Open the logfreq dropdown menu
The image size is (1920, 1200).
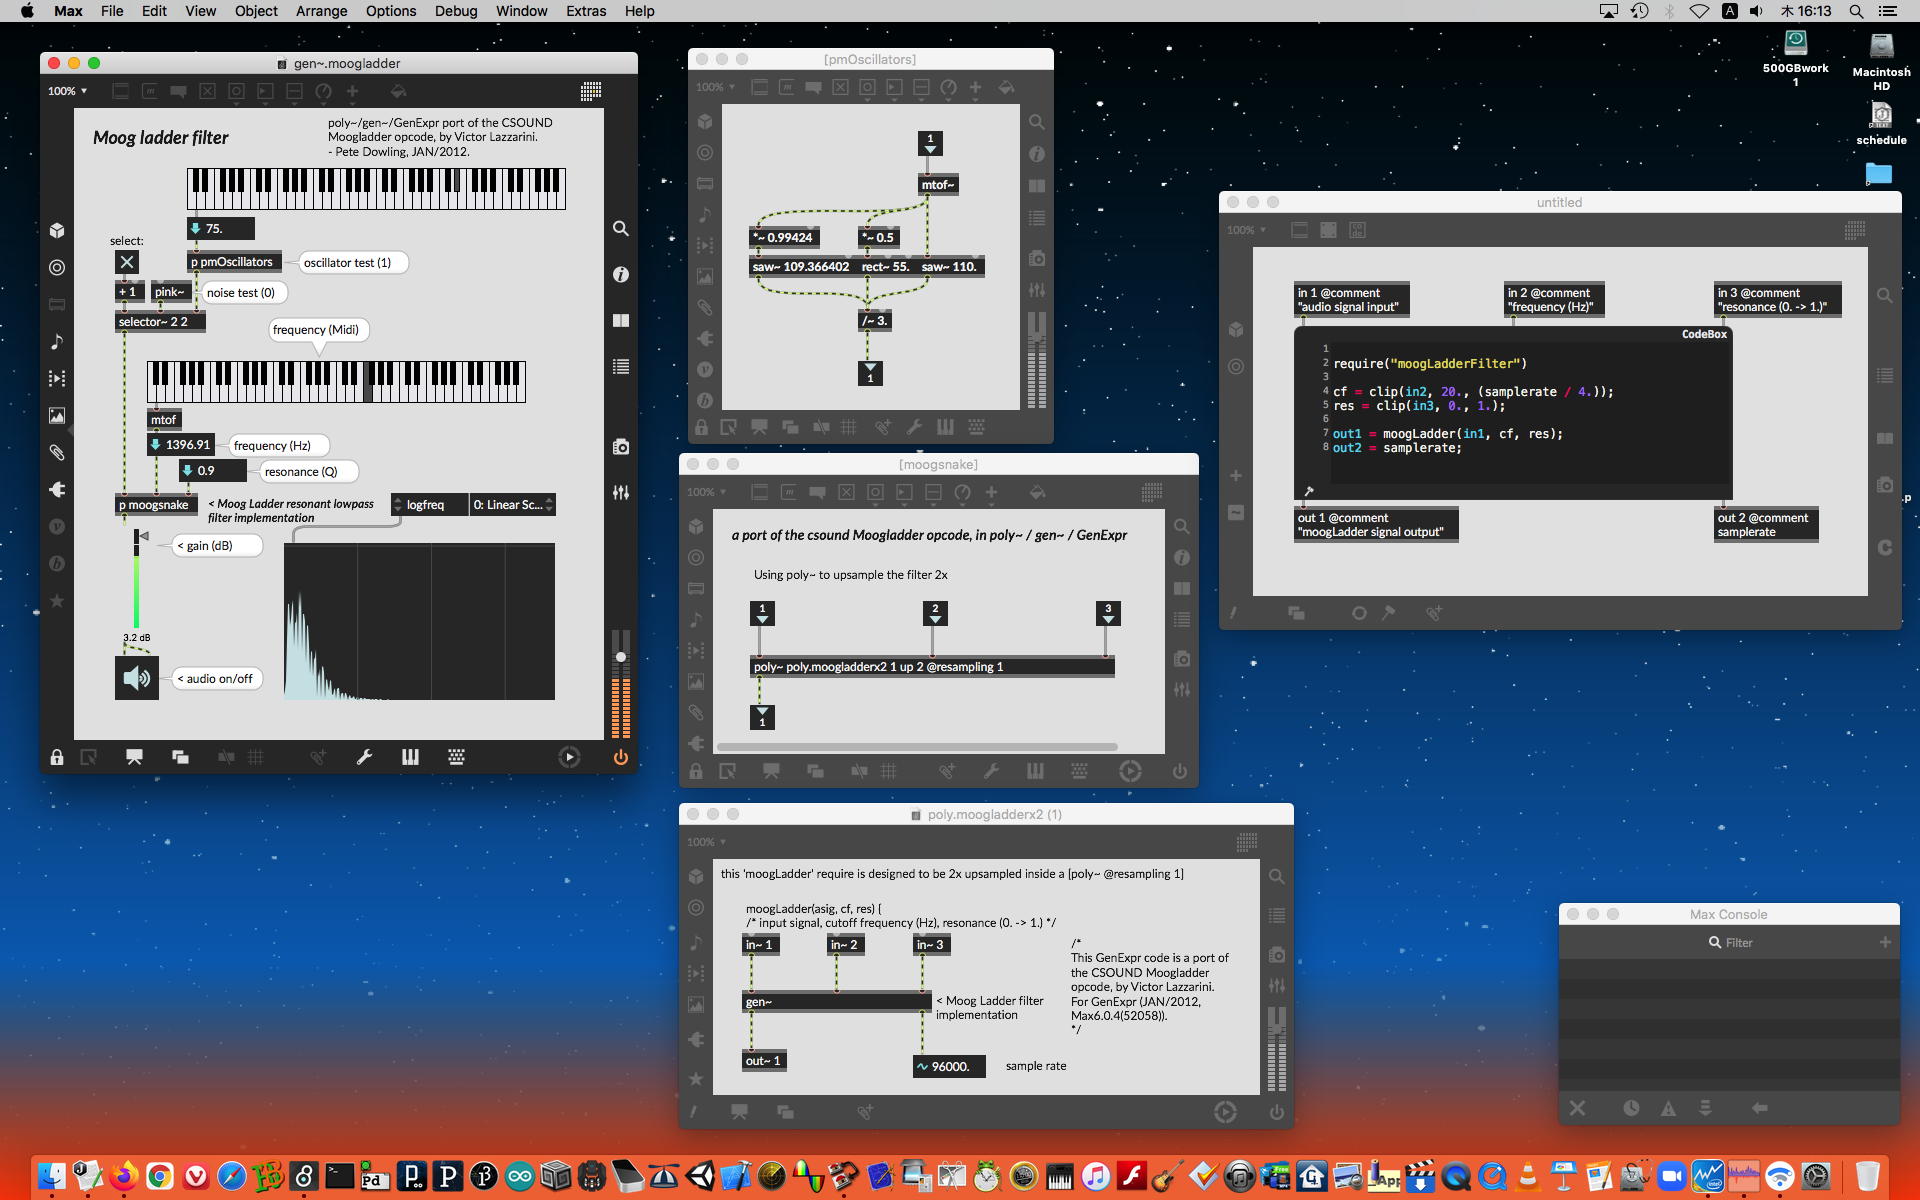coord(429,505)
